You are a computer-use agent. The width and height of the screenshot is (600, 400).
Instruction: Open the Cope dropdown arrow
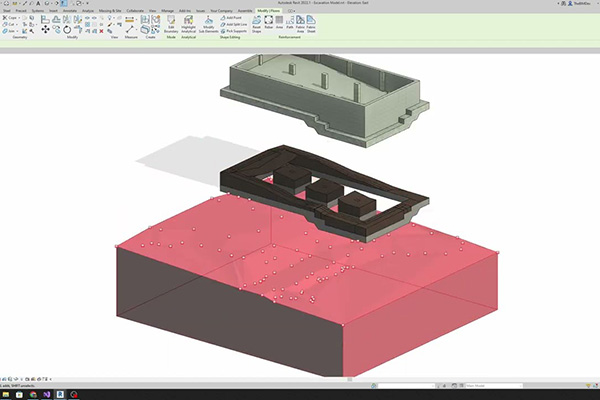[x=19, y=18]
